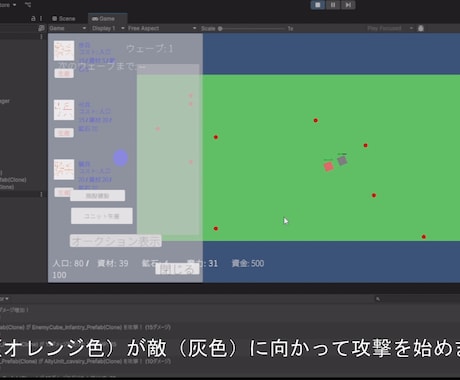This screenshot has height=380, width=460.
Task: Click the search-by-type icon left of Game toolbar
Action: (x=41, y=28)
